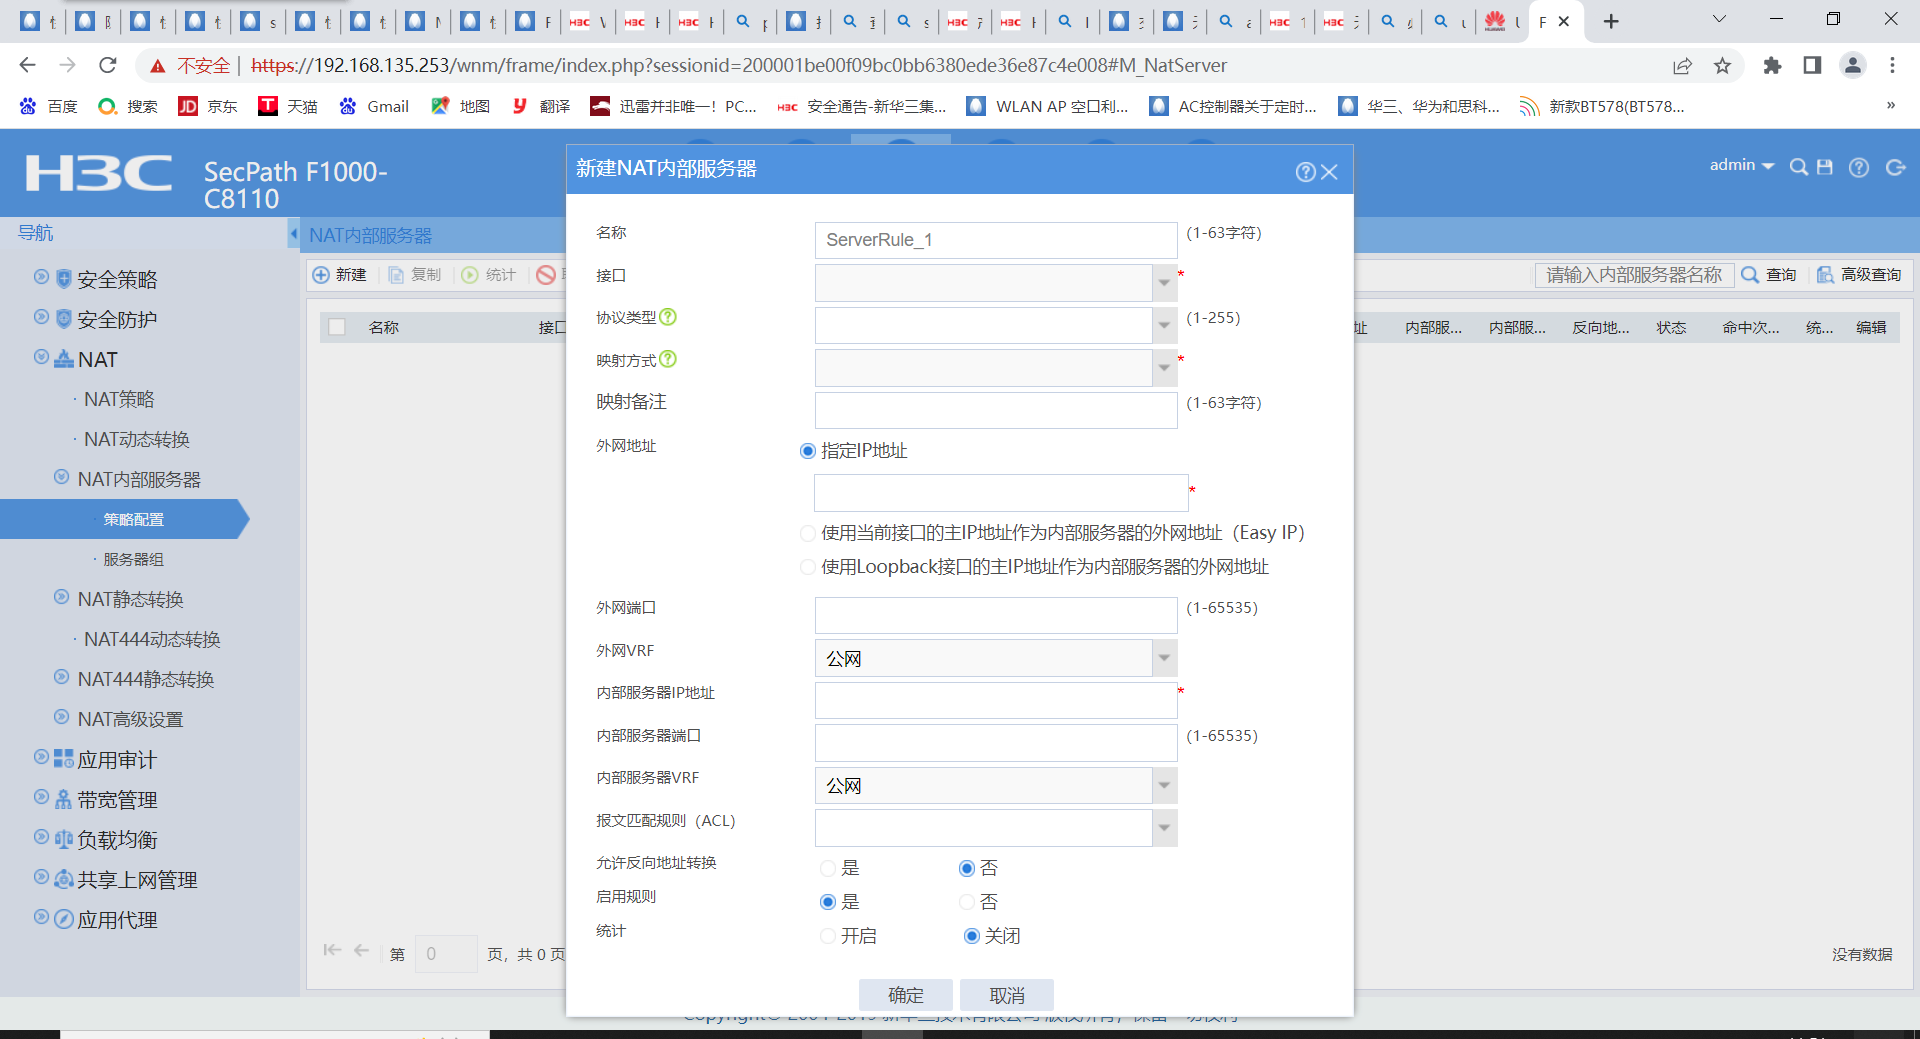Viewport: 1920px width, 1039px height.
Task: Open NAT静态转换 in the navigation
Action: pyautogui.click(x=131, y=599)
